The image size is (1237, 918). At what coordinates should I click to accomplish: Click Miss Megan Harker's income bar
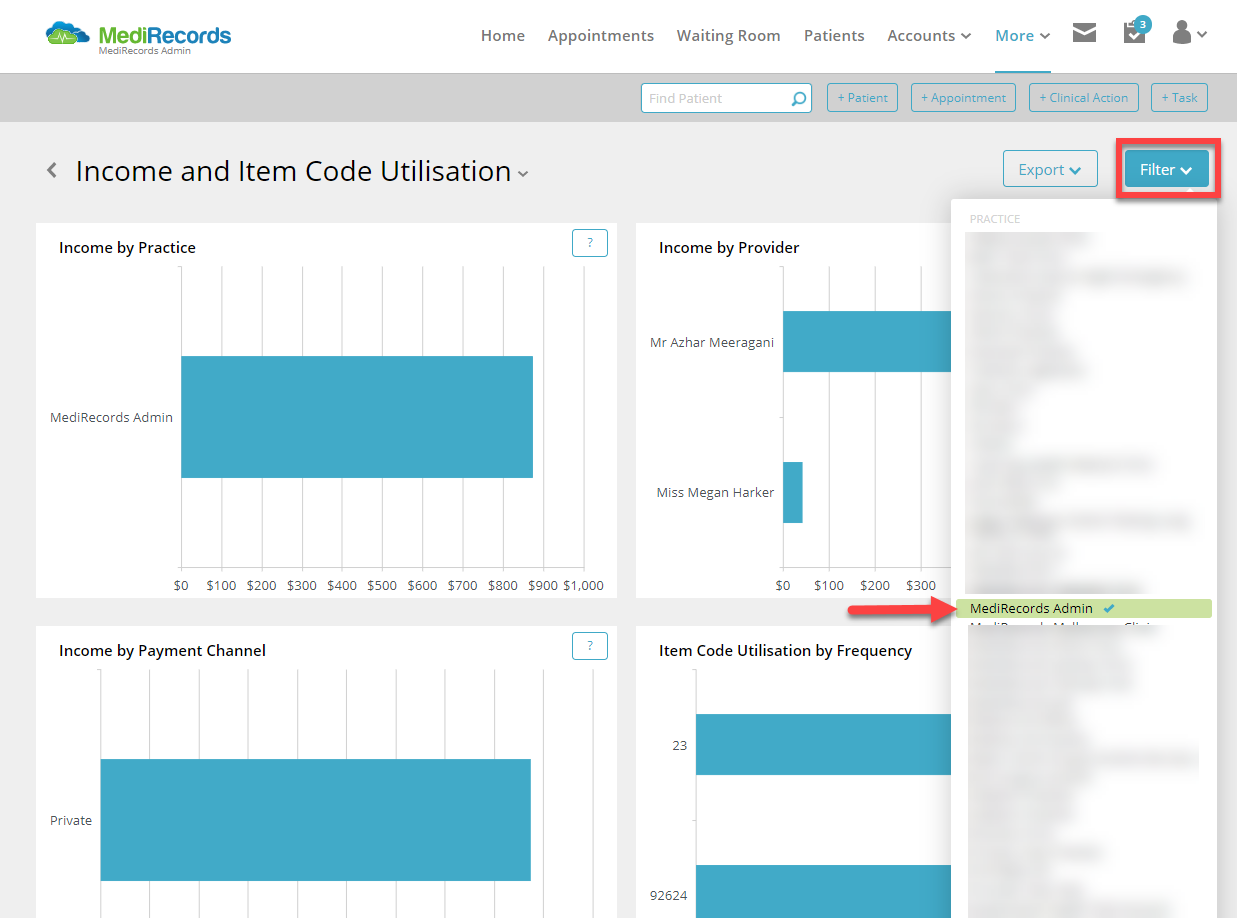pyautogui.click(x=793, y=492)
